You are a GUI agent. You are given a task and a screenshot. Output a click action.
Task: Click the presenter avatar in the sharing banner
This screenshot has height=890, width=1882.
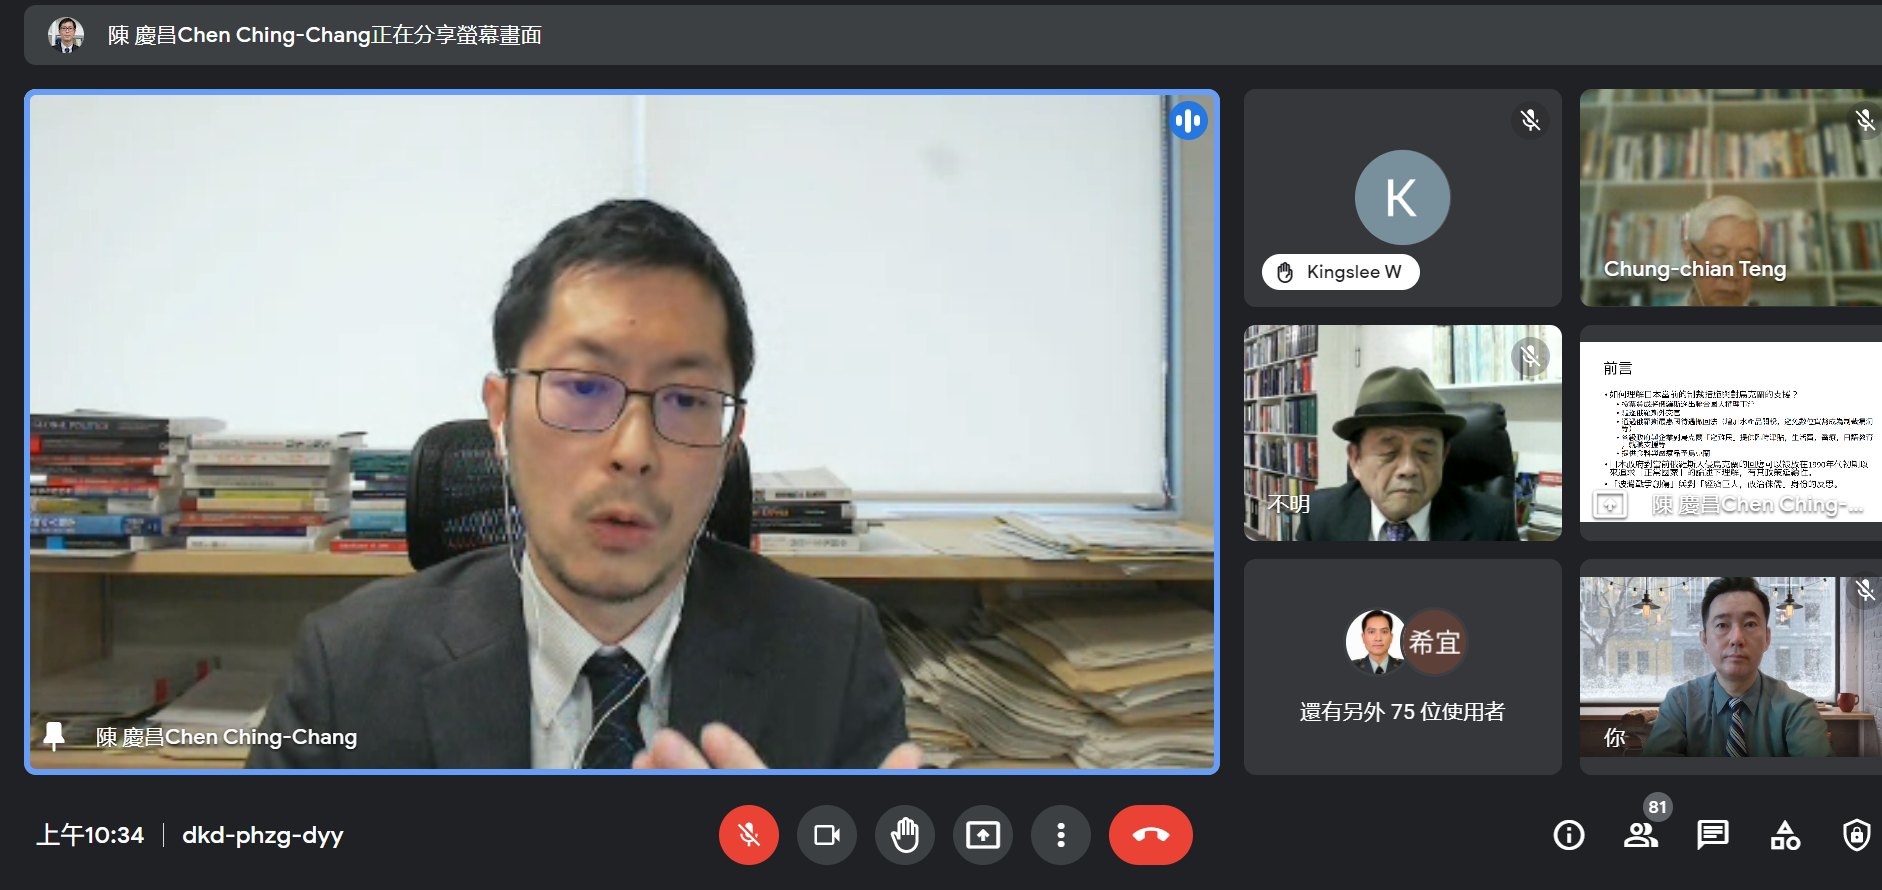(x=66, y=35)
